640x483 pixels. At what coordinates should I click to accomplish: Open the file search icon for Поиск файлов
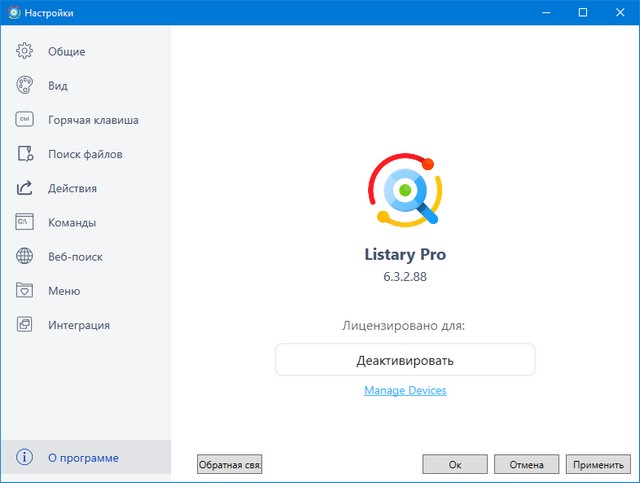[x=25, y=154]
